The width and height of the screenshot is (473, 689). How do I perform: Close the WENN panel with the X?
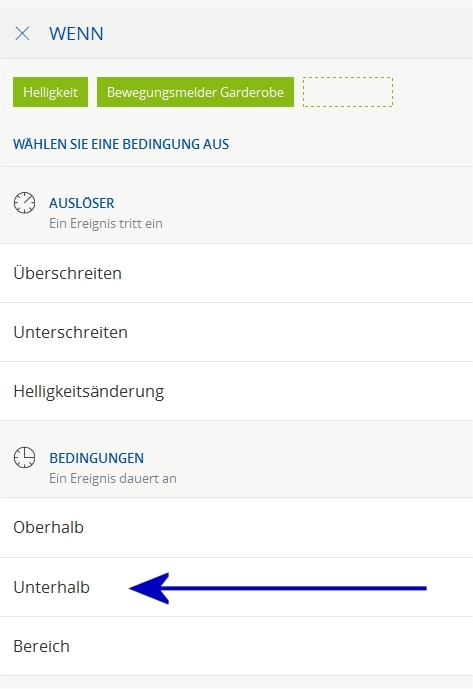[x=22, y=33]
